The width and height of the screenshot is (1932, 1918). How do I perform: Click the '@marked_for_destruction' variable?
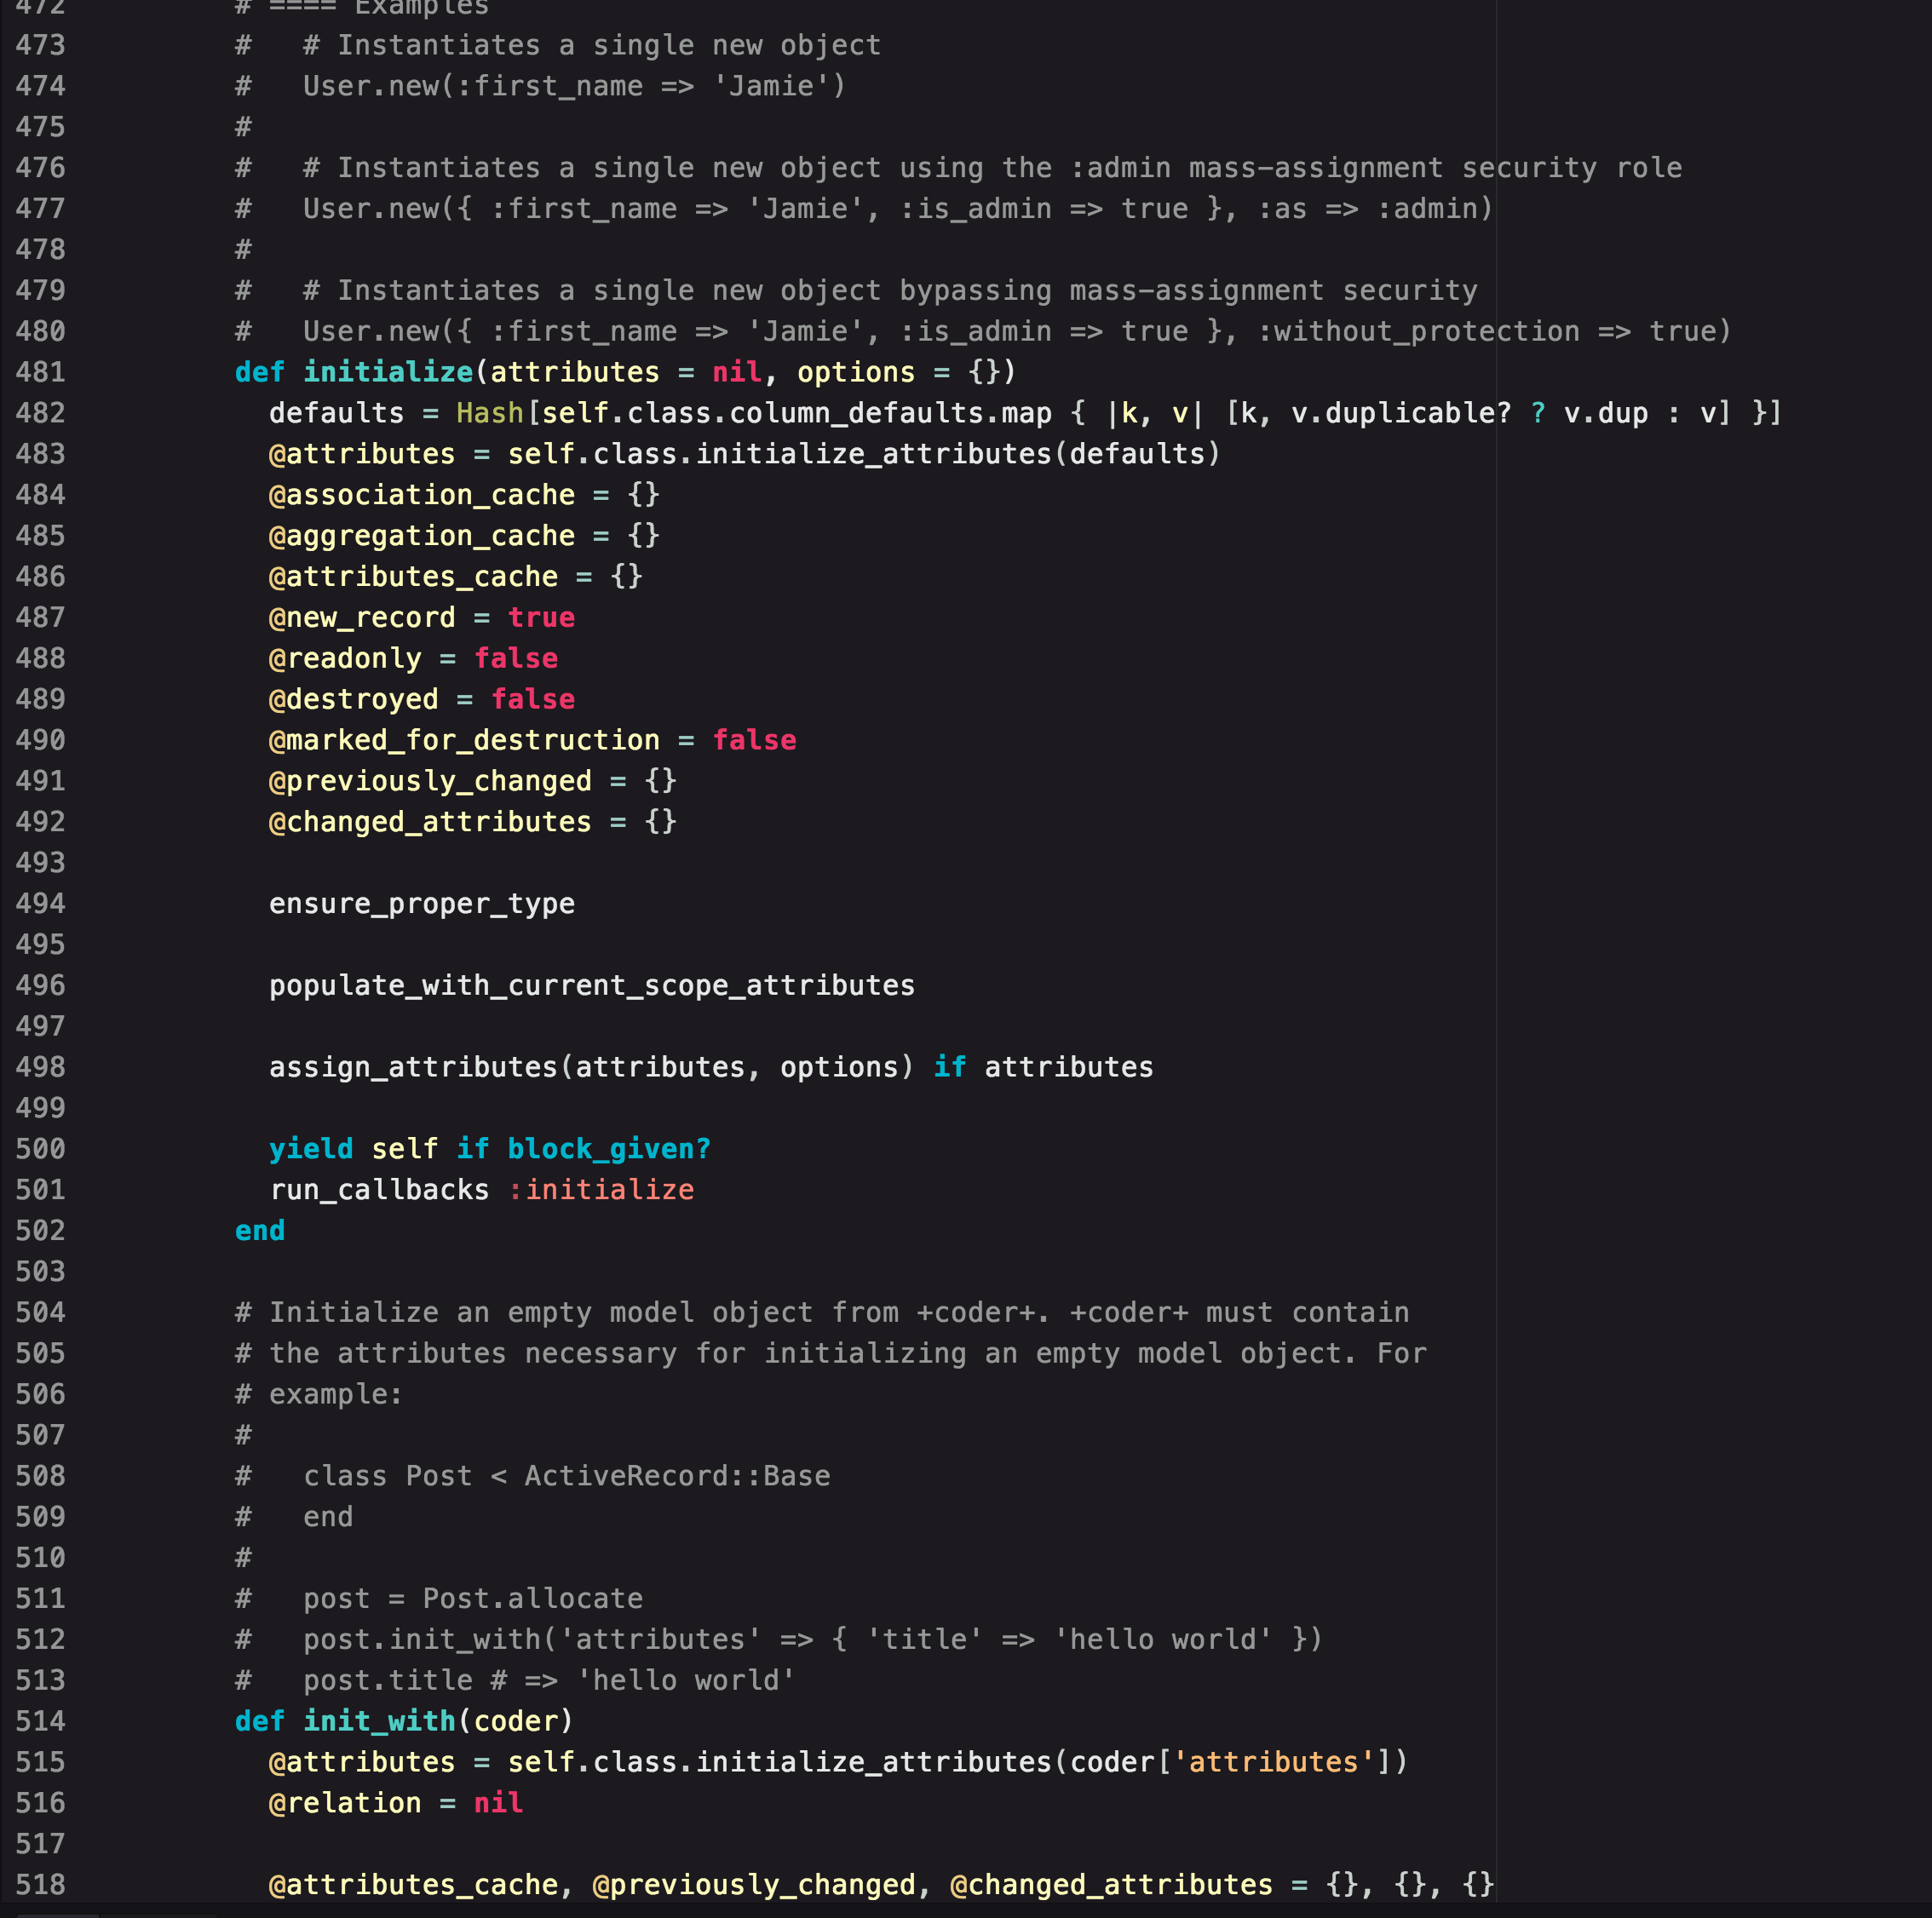[x=464, y=740]
